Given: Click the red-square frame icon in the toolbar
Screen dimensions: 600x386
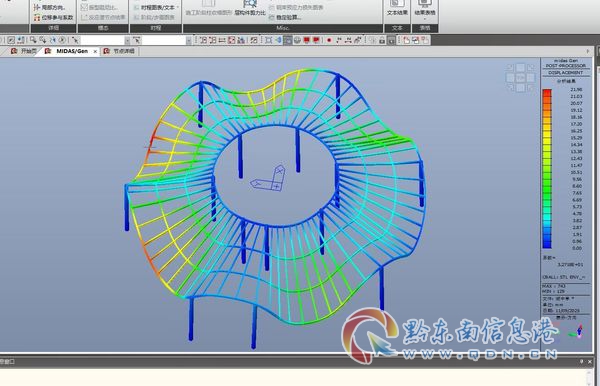Looking at the screenshot, I should [x=231, y=40].
